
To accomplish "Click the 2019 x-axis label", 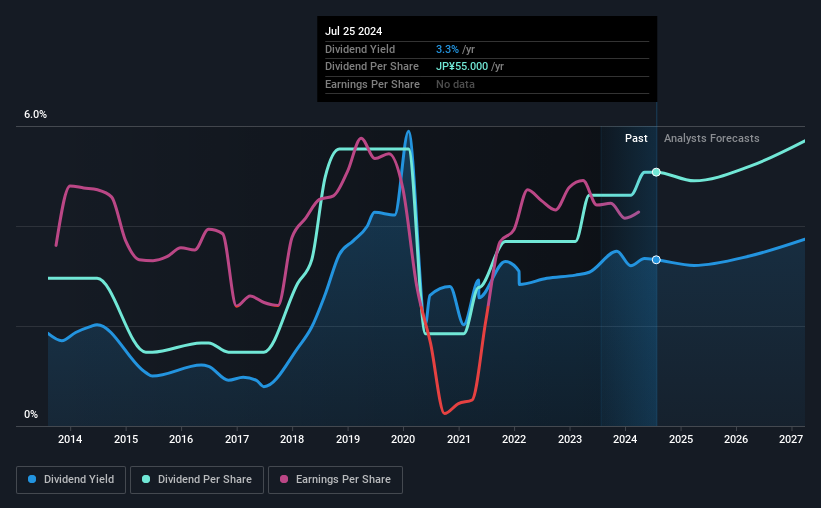I will [348, 439].
